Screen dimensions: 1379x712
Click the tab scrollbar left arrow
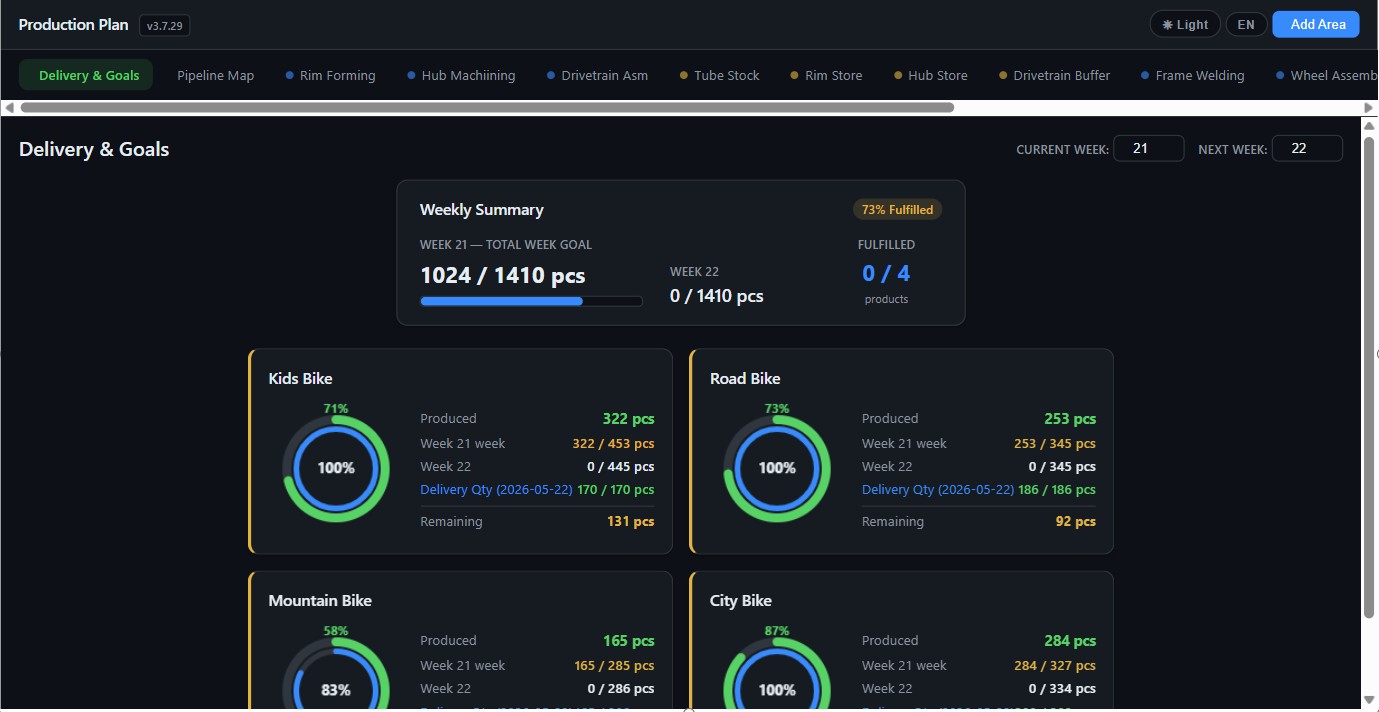pyautogui.click(x=9, y=107)
